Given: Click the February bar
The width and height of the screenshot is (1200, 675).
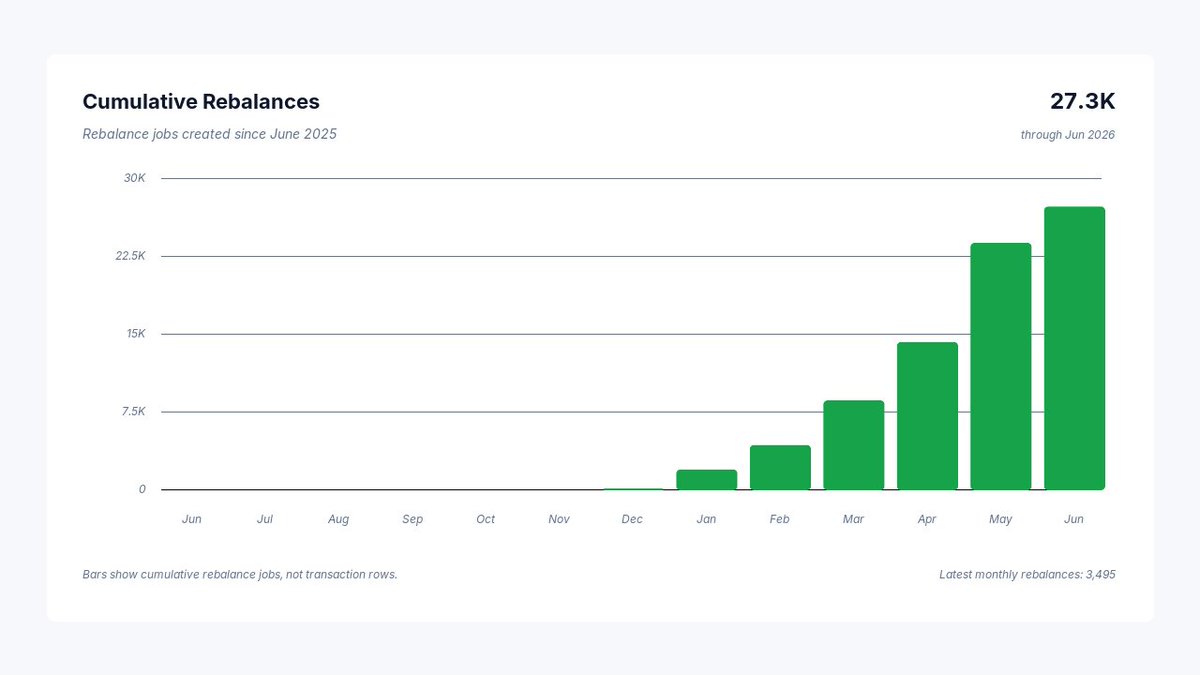Looking at the screenshot, I should pos(780,467).
